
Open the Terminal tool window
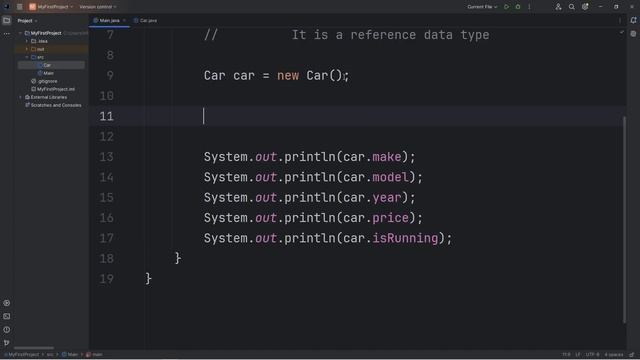tap(7, 316)
